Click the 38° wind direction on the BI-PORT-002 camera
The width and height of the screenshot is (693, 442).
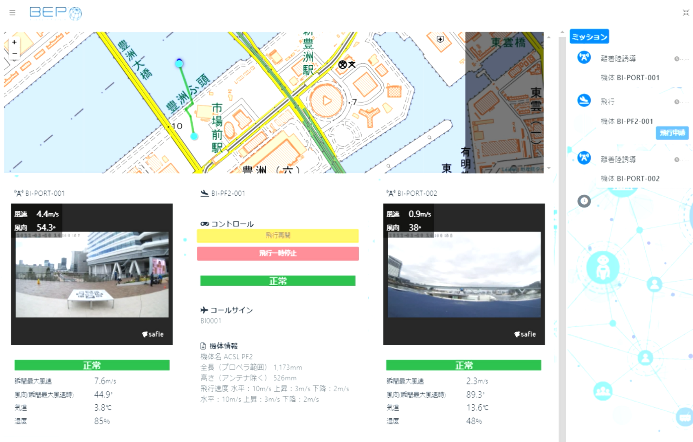coord(415,228)
